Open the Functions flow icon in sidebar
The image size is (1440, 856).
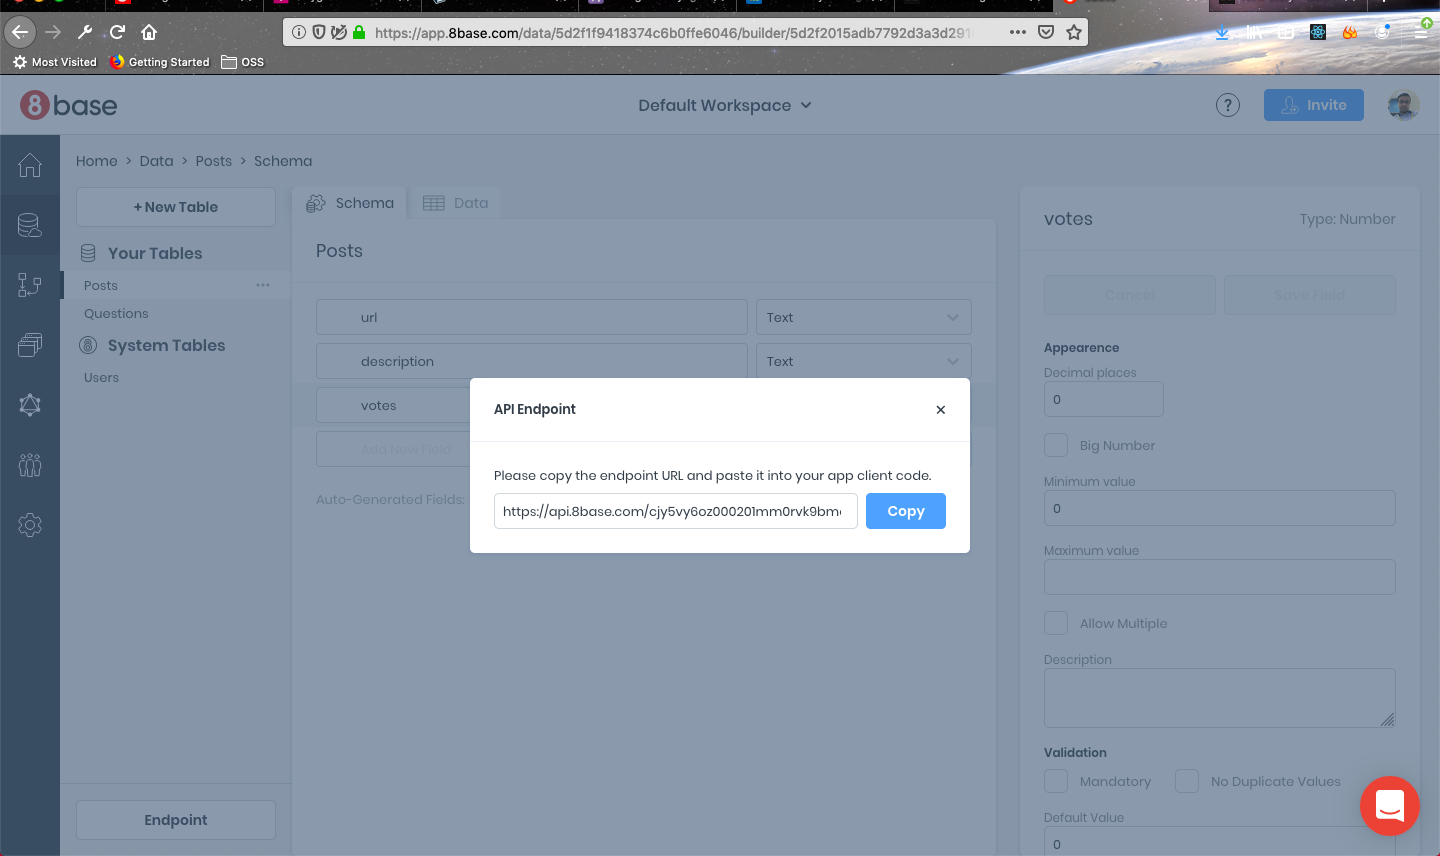(30, 285)
